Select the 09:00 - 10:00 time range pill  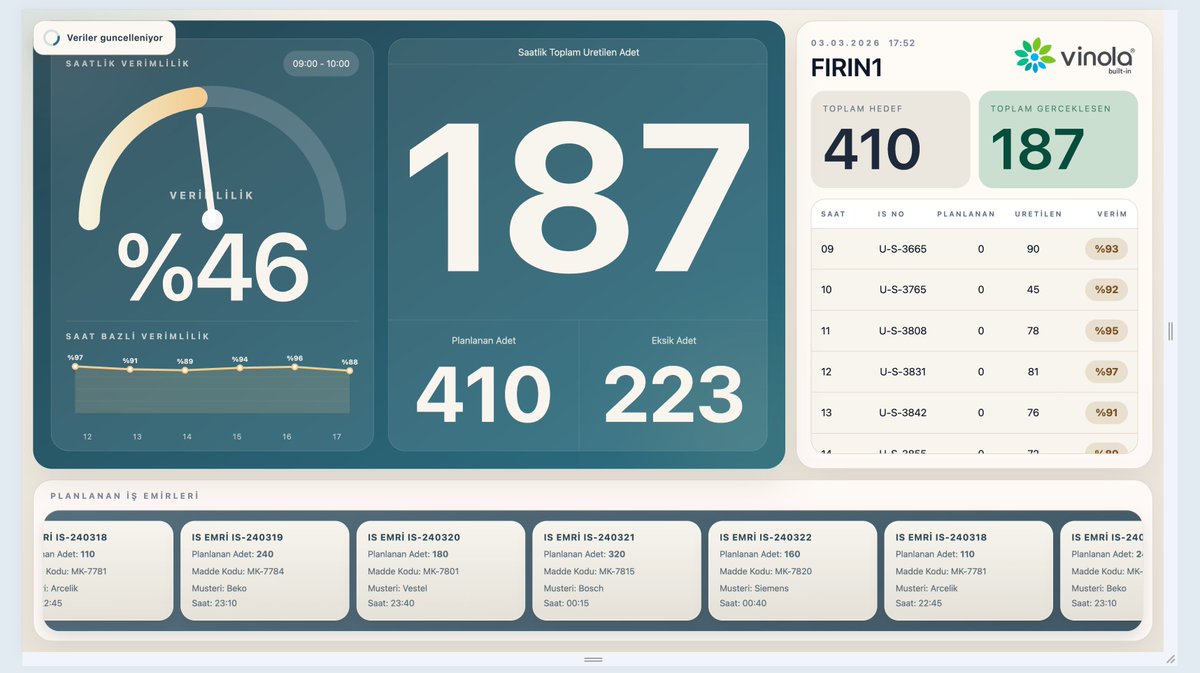pos(321,64)
